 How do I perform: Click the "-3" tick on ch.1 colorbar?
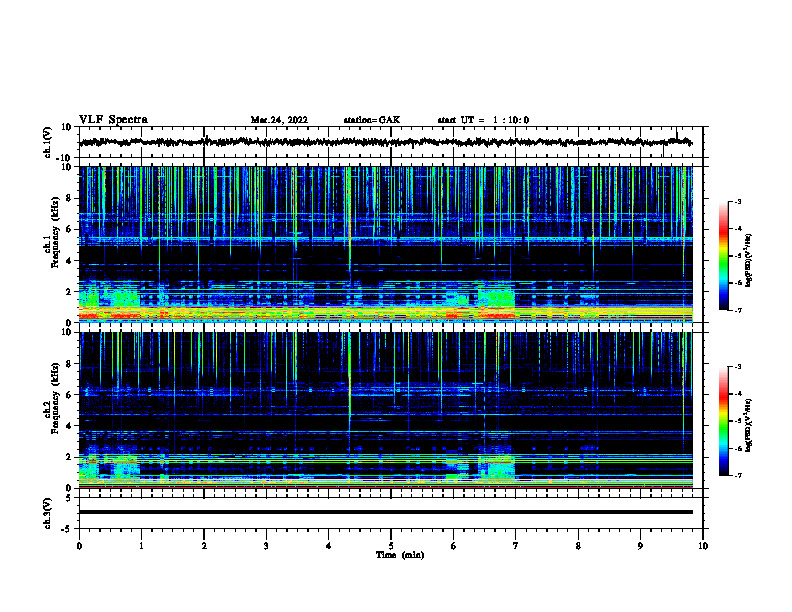[x=737, y=202]
